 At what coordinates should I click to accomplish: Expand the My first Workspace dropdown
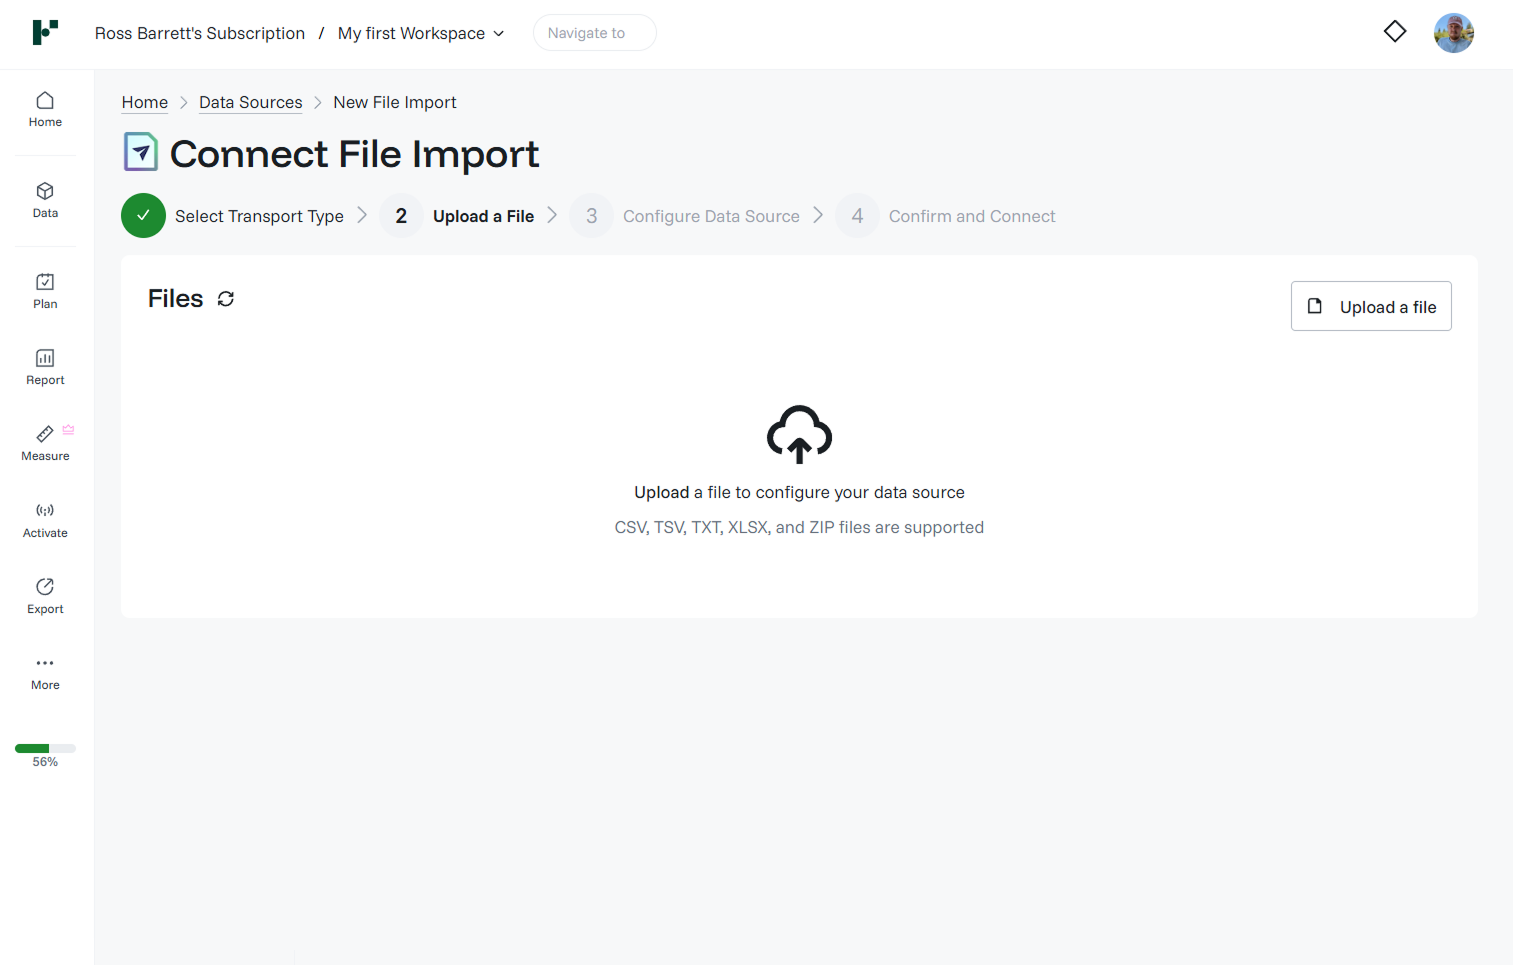421,33
